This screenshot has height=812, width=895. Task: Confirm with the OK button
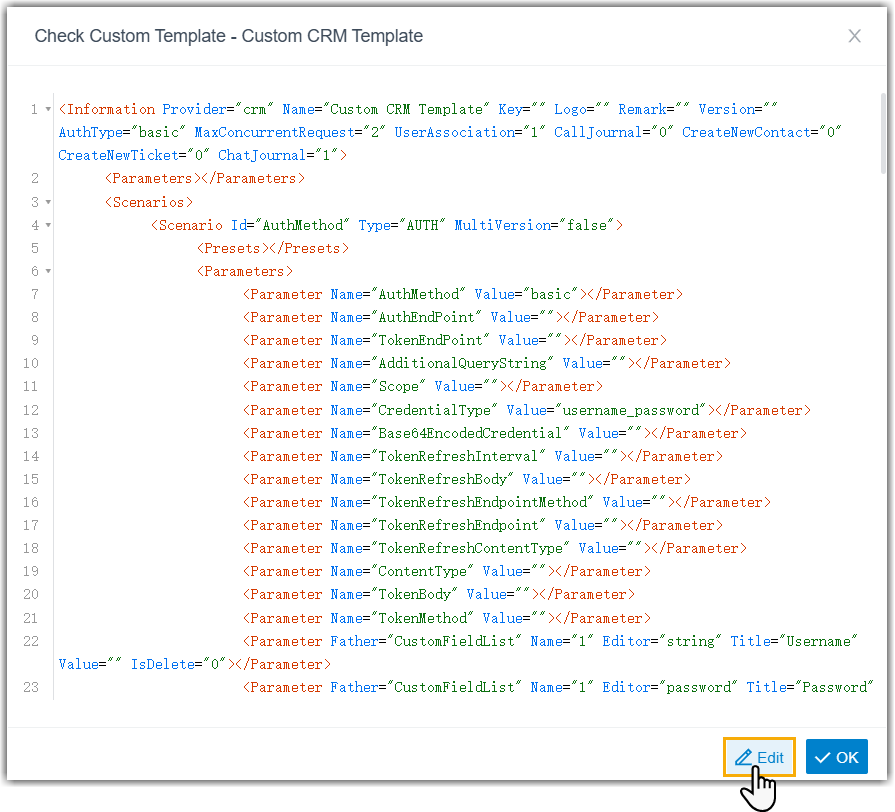pos(837,757)
